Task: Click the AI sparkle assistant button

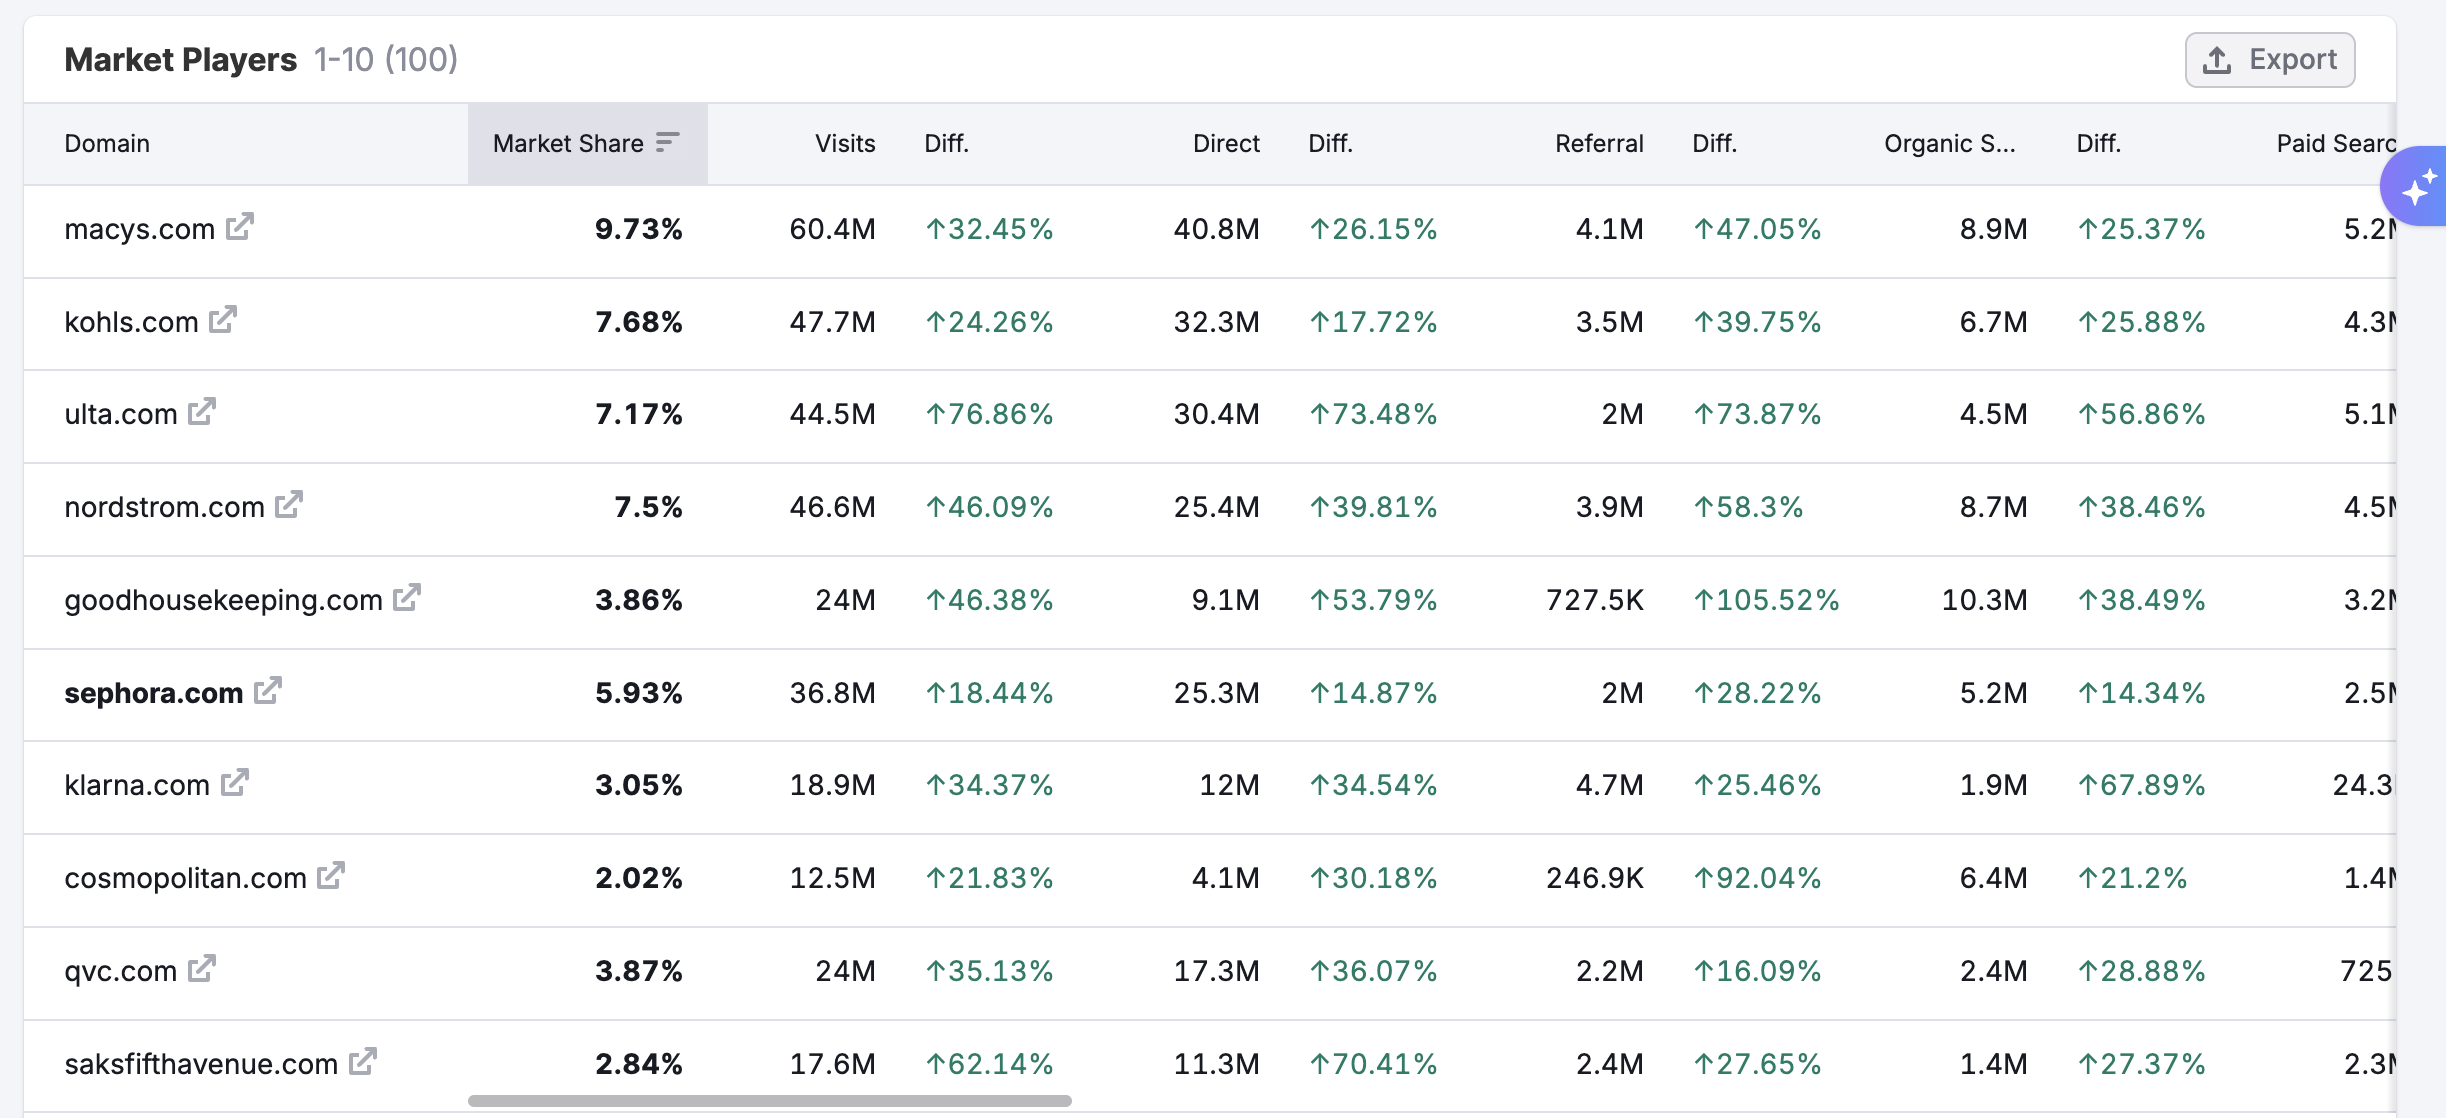Action: coord(2417,187)
